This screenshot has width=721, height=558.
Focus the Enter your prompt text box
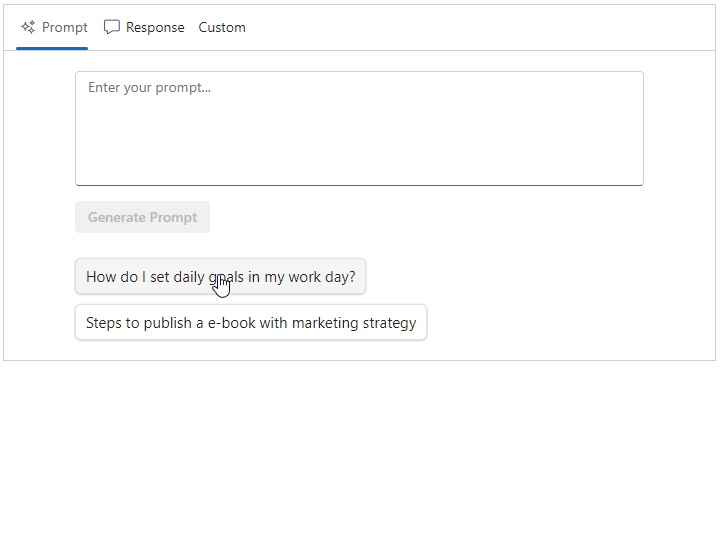click(x=359, y=128)
